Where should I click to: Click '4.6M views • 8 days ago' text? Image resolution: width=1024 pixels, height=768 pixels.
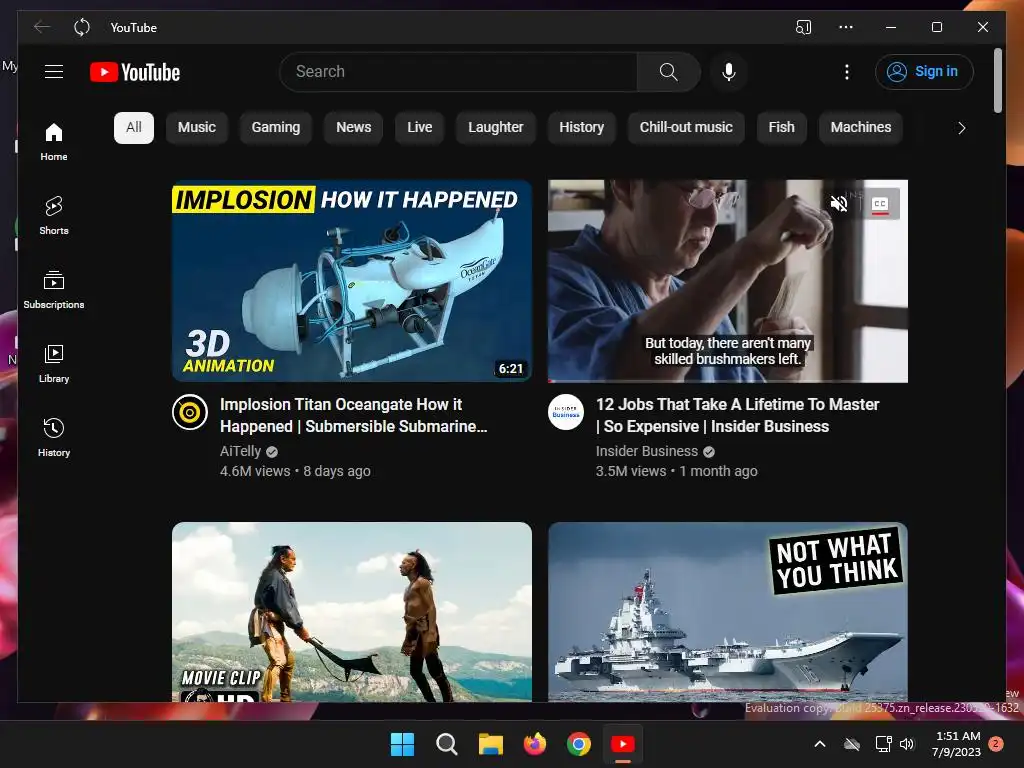tap(295, 471)
